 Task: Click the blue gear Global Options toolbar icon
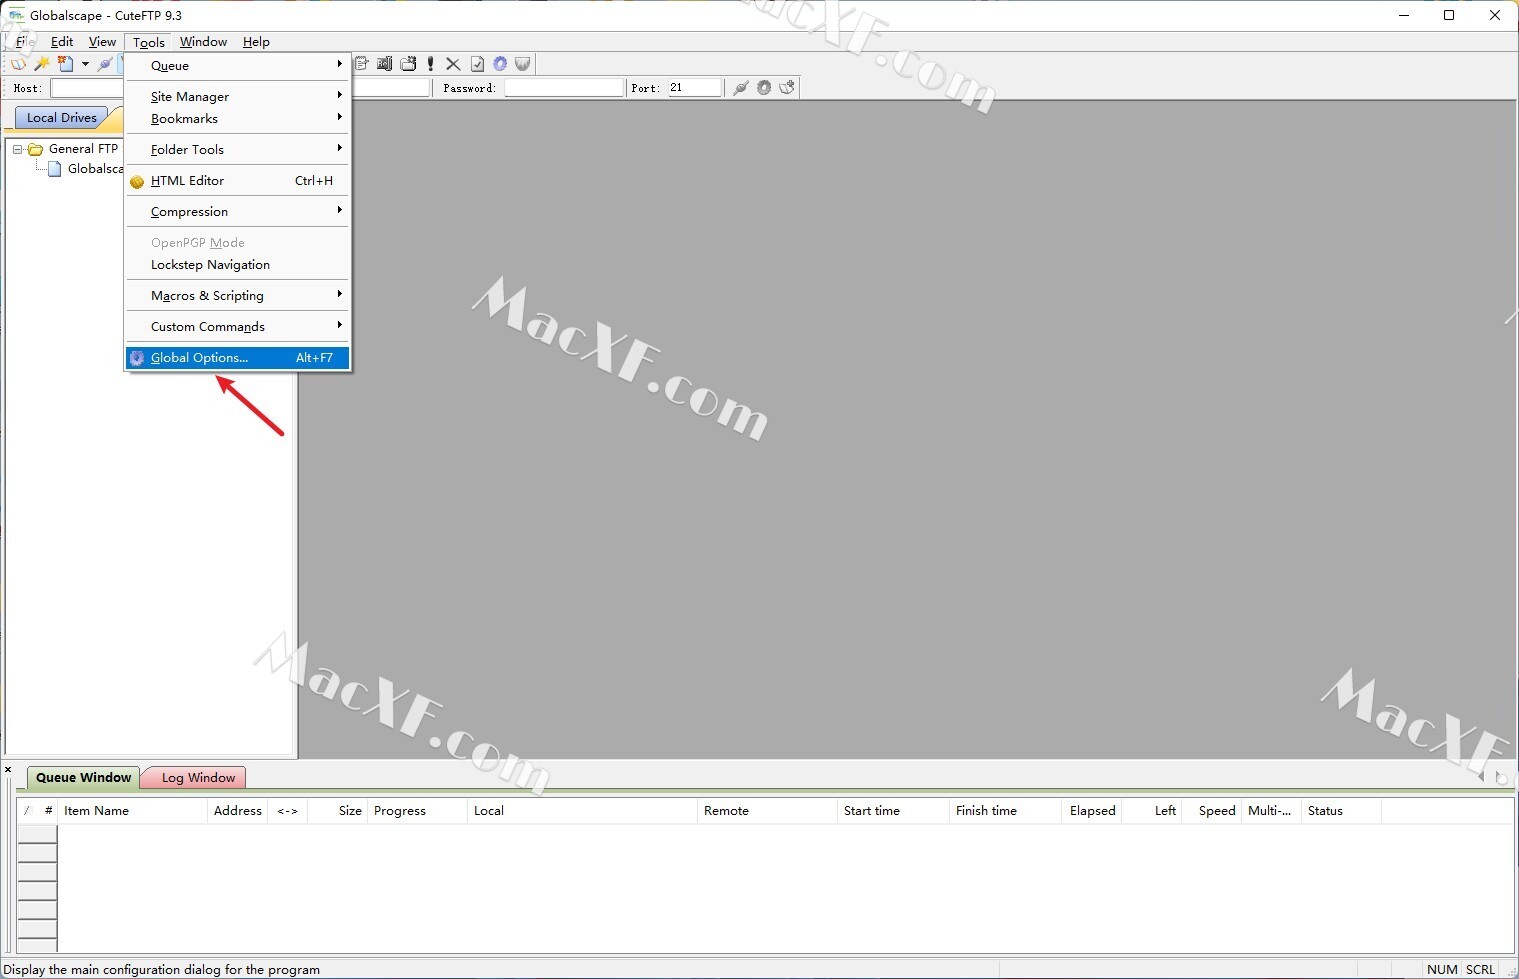click(x=500, y=64)
